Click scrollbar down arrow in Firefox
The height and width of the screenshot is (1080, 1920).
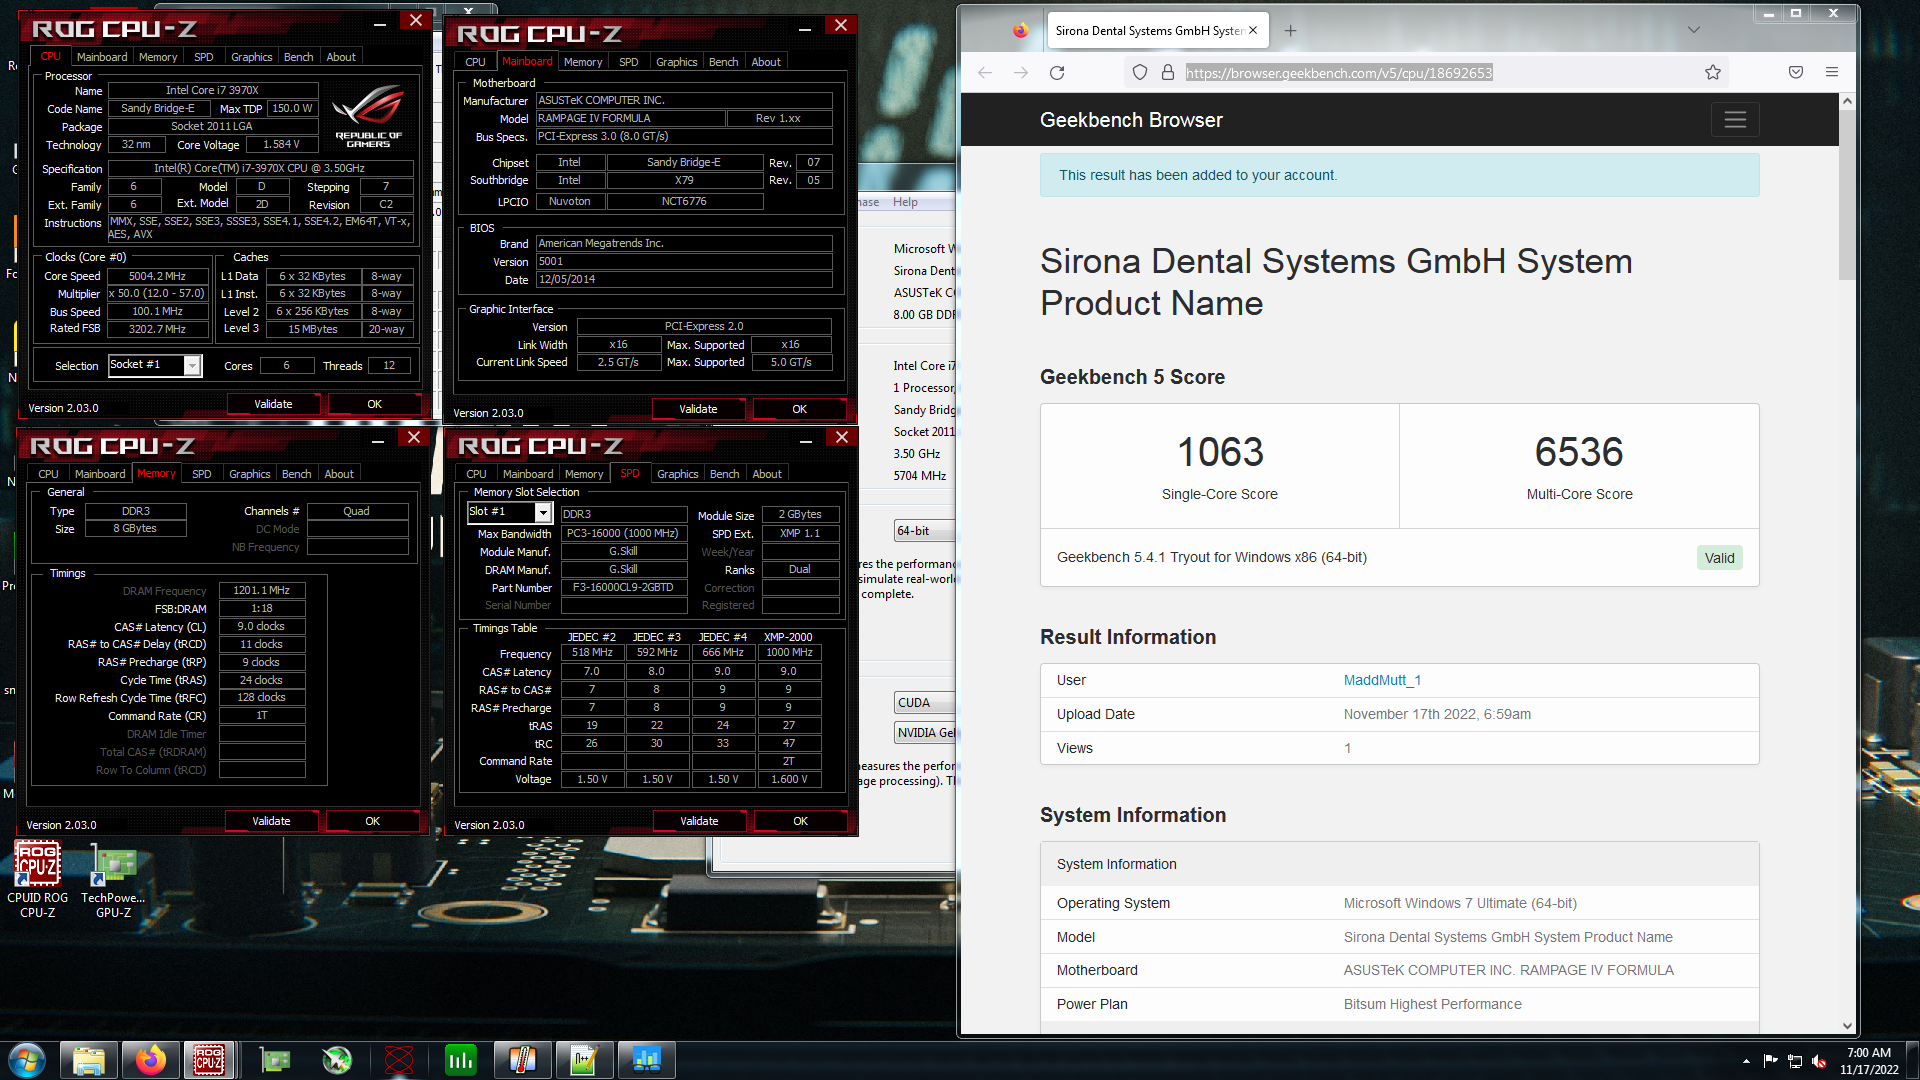[x=1847, y=1025]
